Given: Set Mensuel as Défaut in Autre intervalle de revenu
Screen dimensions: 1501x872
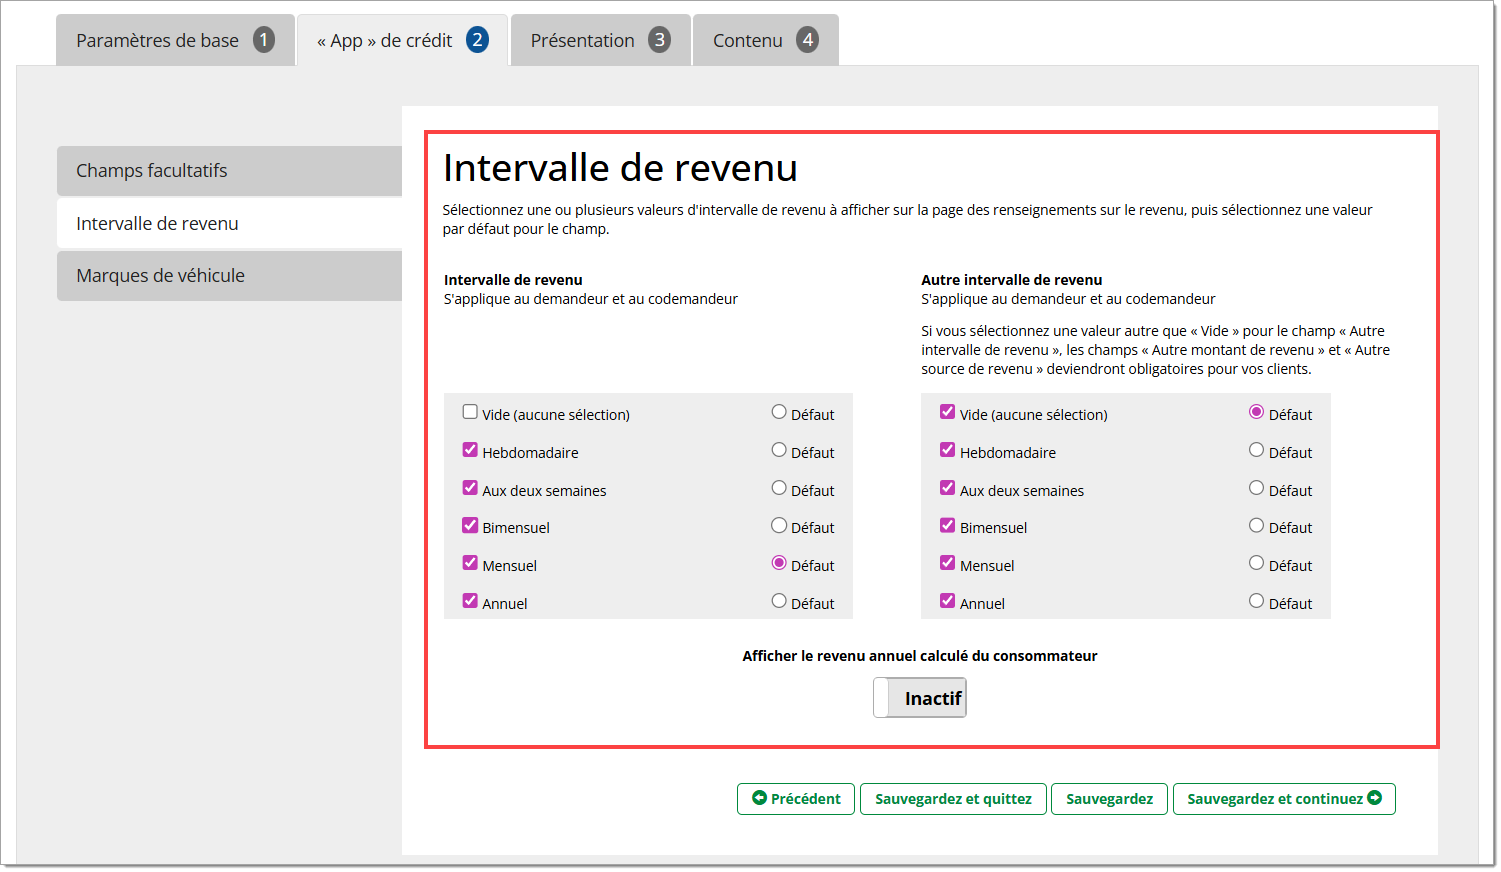Looking at the screenshot, I should 1256,563.
